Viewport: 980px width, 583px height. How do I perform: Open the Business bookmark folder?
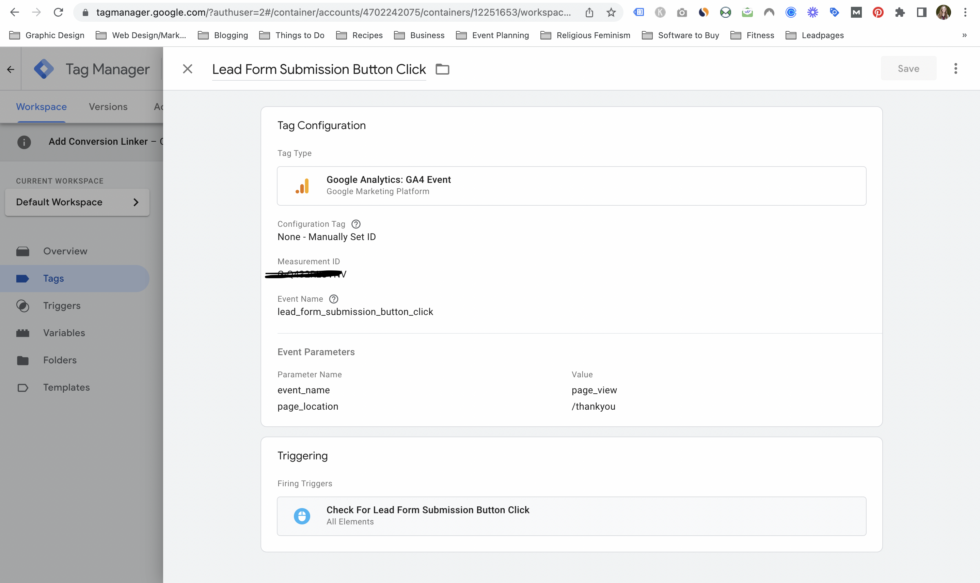(x=419, y=35)
